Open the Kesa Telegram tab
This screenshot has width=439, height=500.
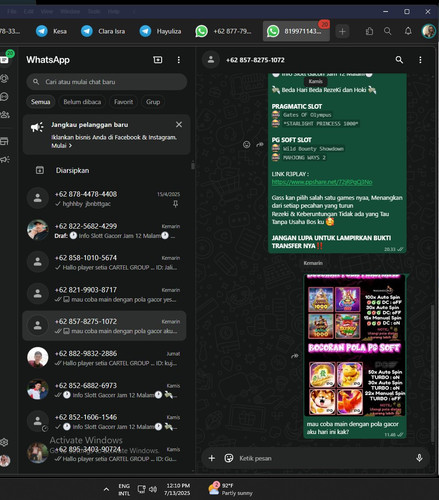point(51,31)
